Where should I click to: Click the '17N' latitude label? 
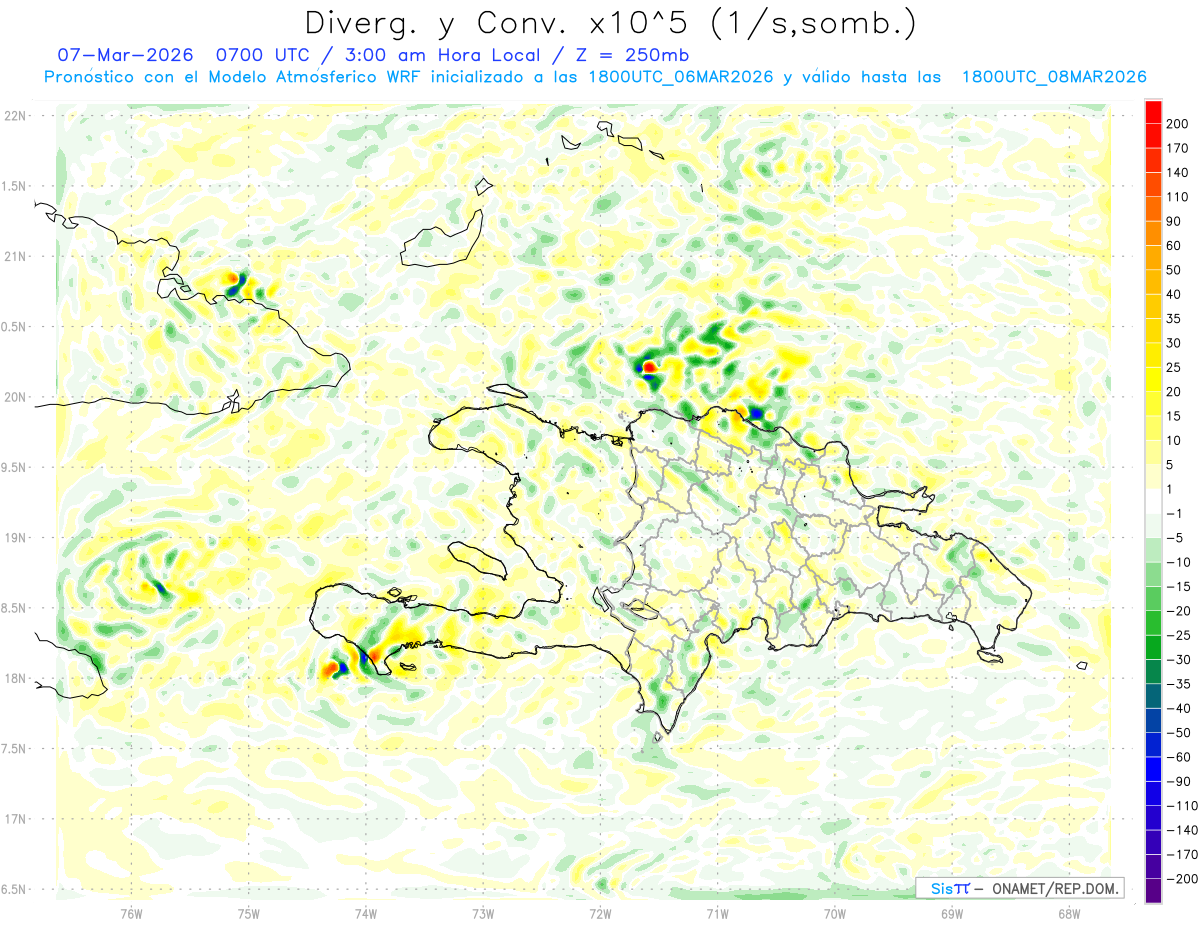pyautogui.click(x=14, y=819)
